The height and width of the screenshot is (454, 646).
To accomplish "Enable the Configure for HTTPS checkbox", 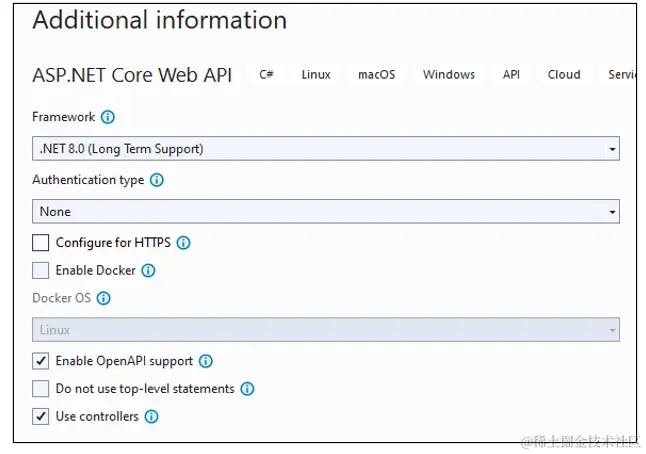I will (40, 243).
